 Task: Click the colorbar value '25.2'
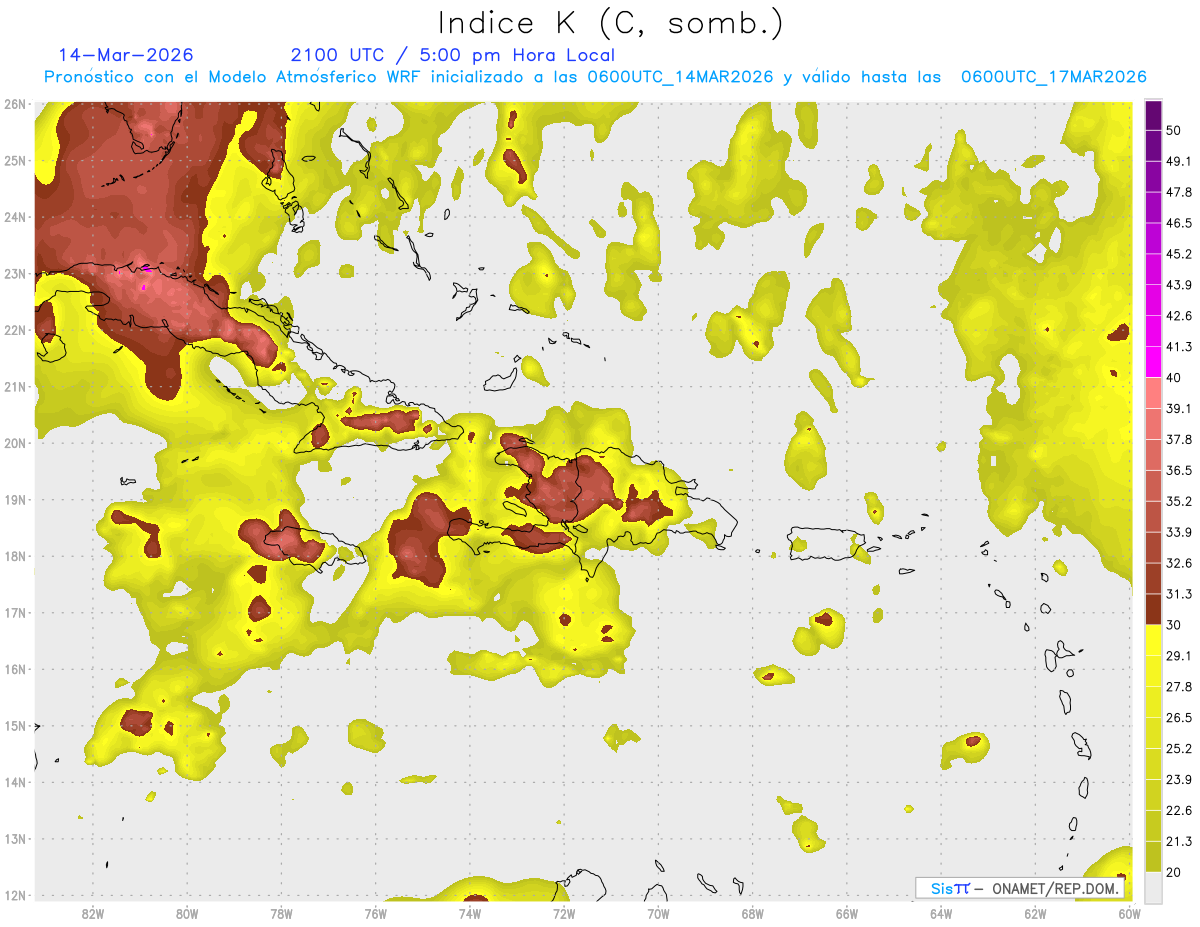(1178, 749)
